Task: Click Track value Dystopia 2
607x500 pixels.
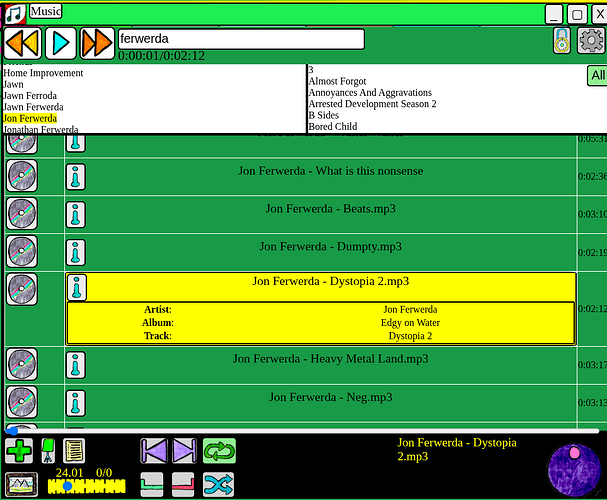Action: [x=410, y=336]
